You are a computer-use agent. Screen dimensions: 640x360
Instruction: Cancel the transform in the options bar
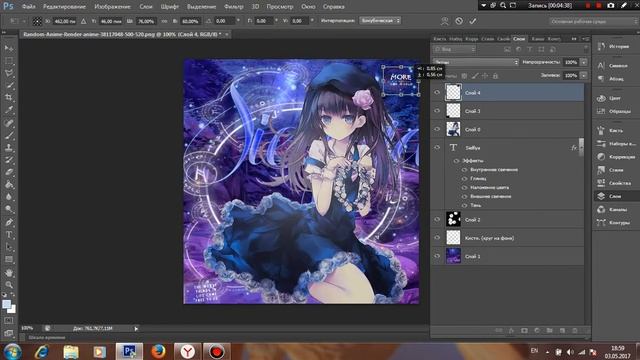(459, 21)
